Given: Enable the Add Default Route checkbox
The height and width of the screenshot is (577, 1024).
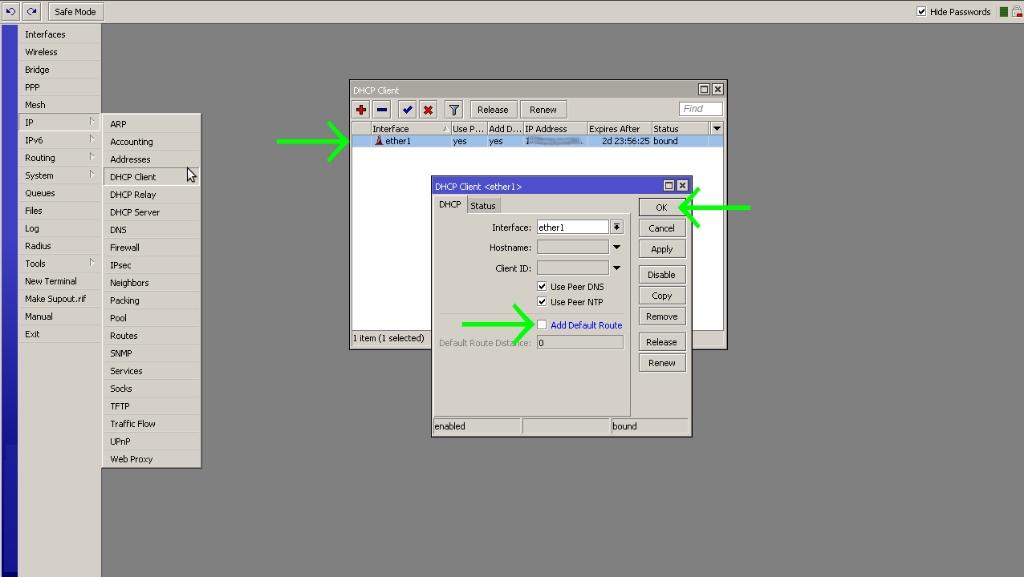Looking at the screenshot, I should point(543,325).
